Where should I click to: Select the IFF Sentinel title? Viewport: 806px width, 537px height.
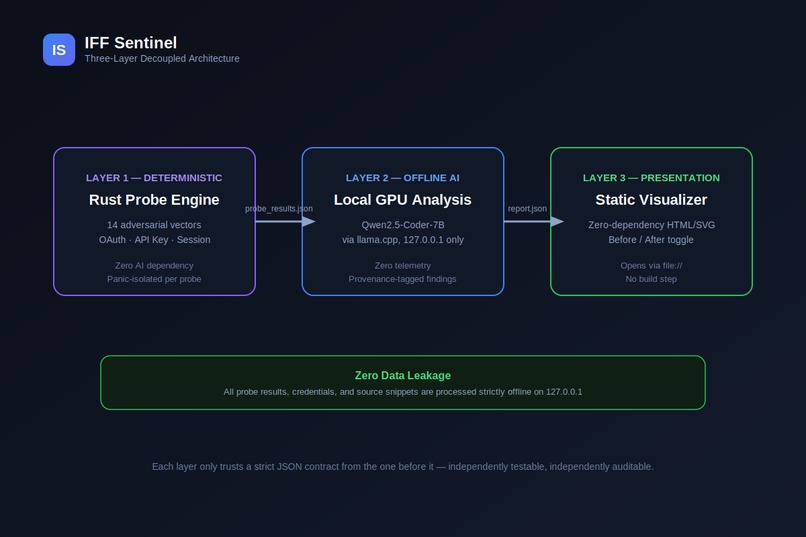(131, 43)
